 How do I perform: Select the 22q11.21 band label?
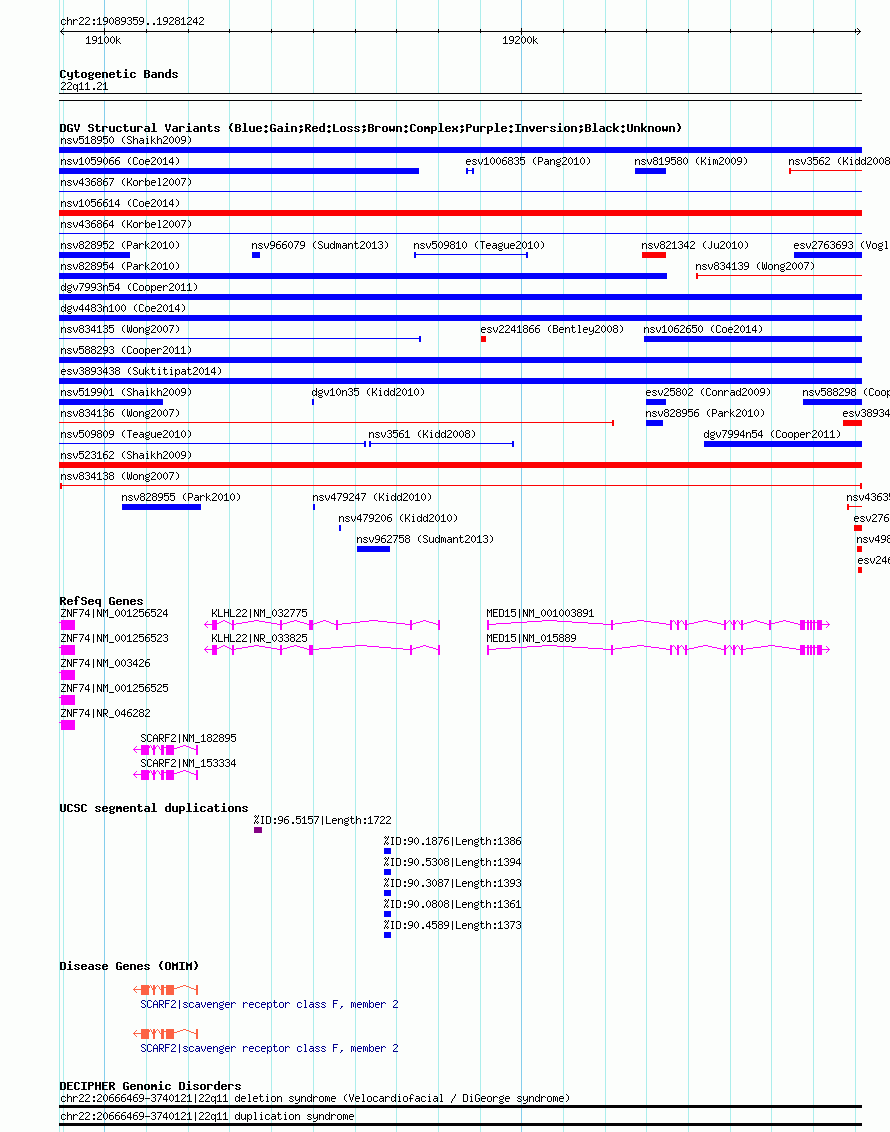pyautogui.click(x=84, y=87)
